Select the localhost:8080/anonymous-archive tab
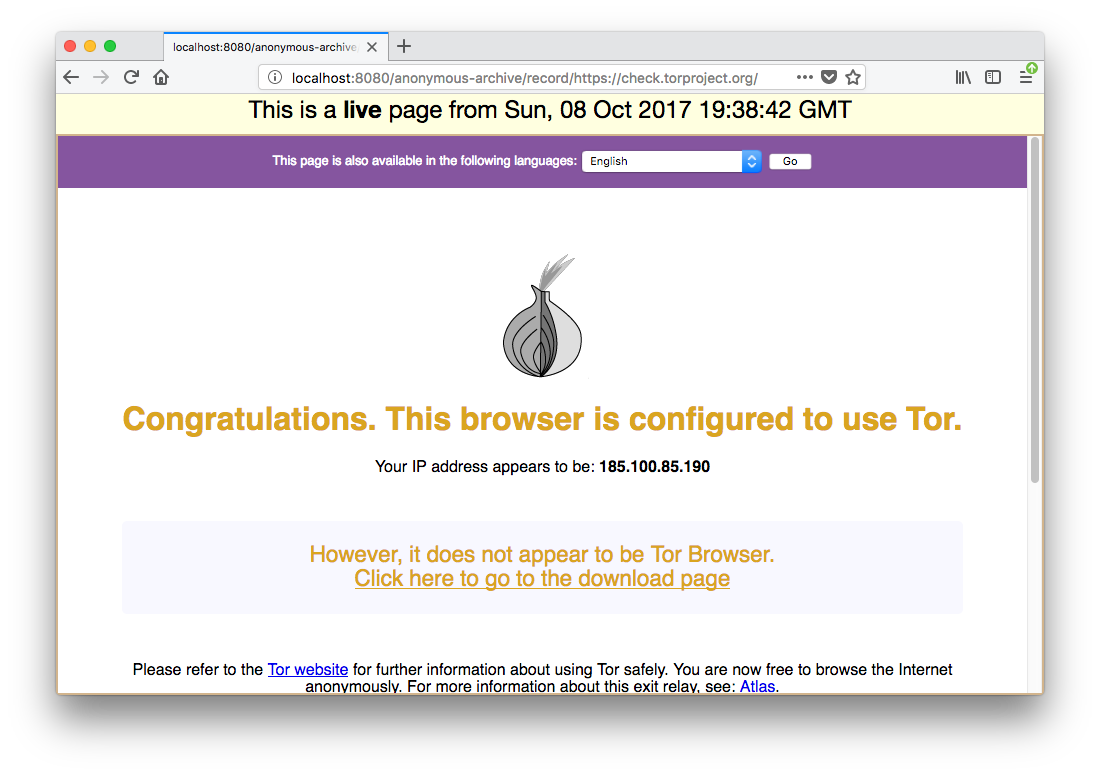 click(x=276, y=47)
